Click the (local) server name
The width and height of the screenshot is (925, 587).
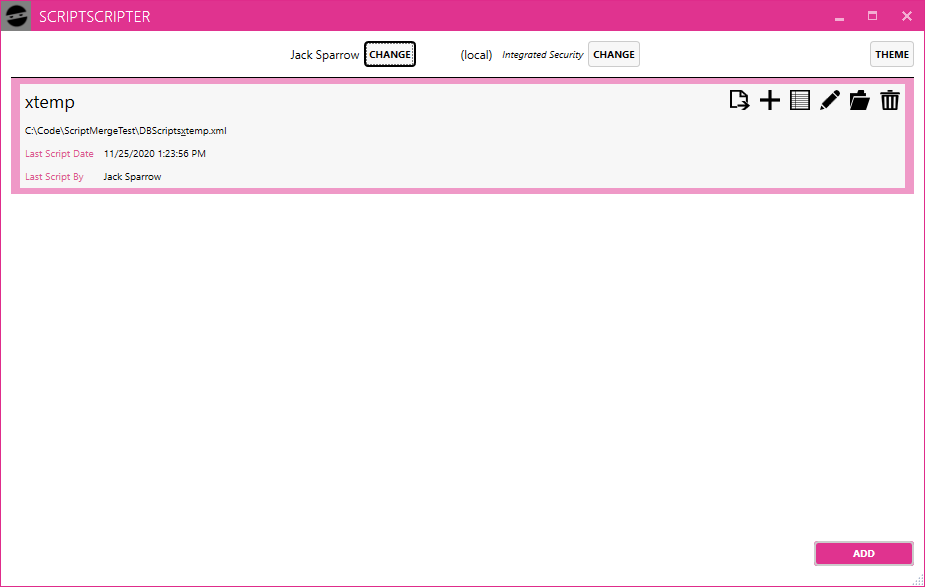(476, 55)
